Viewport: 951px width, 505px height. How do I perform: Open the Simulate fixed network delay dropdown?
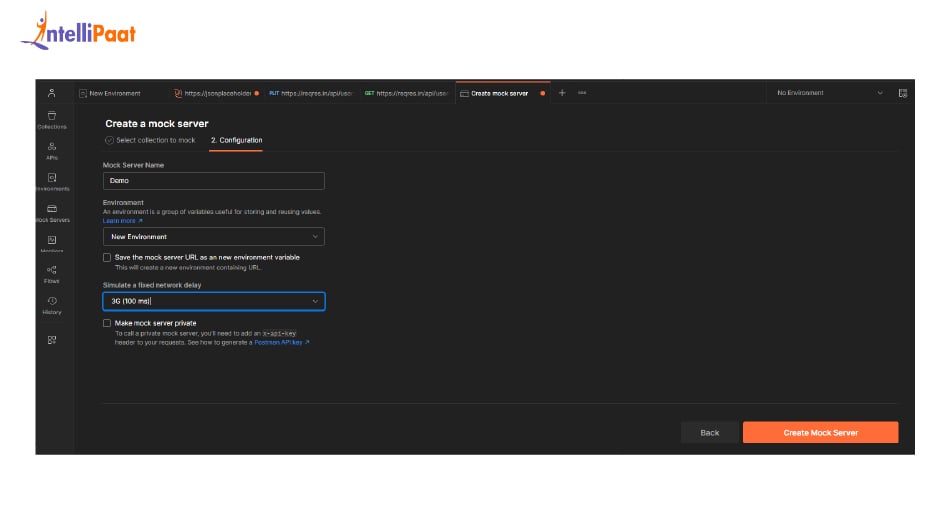point(213,301)
